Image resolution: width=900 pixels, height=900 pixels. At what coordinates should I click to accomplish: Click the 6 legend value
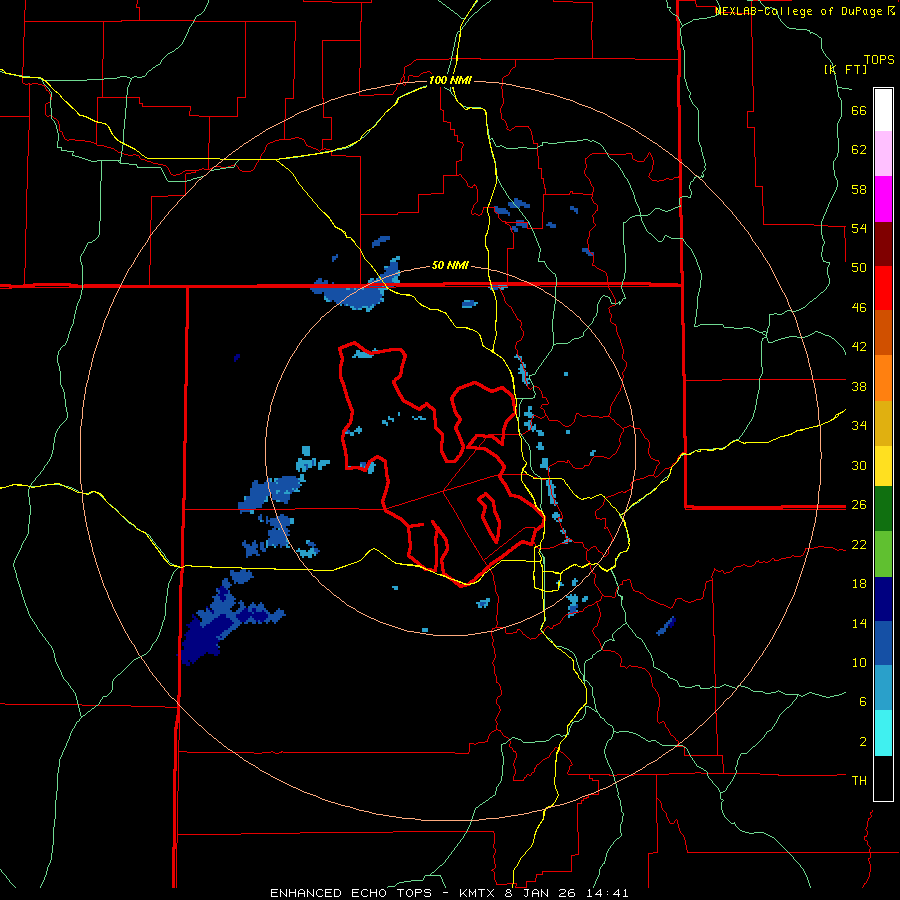[862, 702]
